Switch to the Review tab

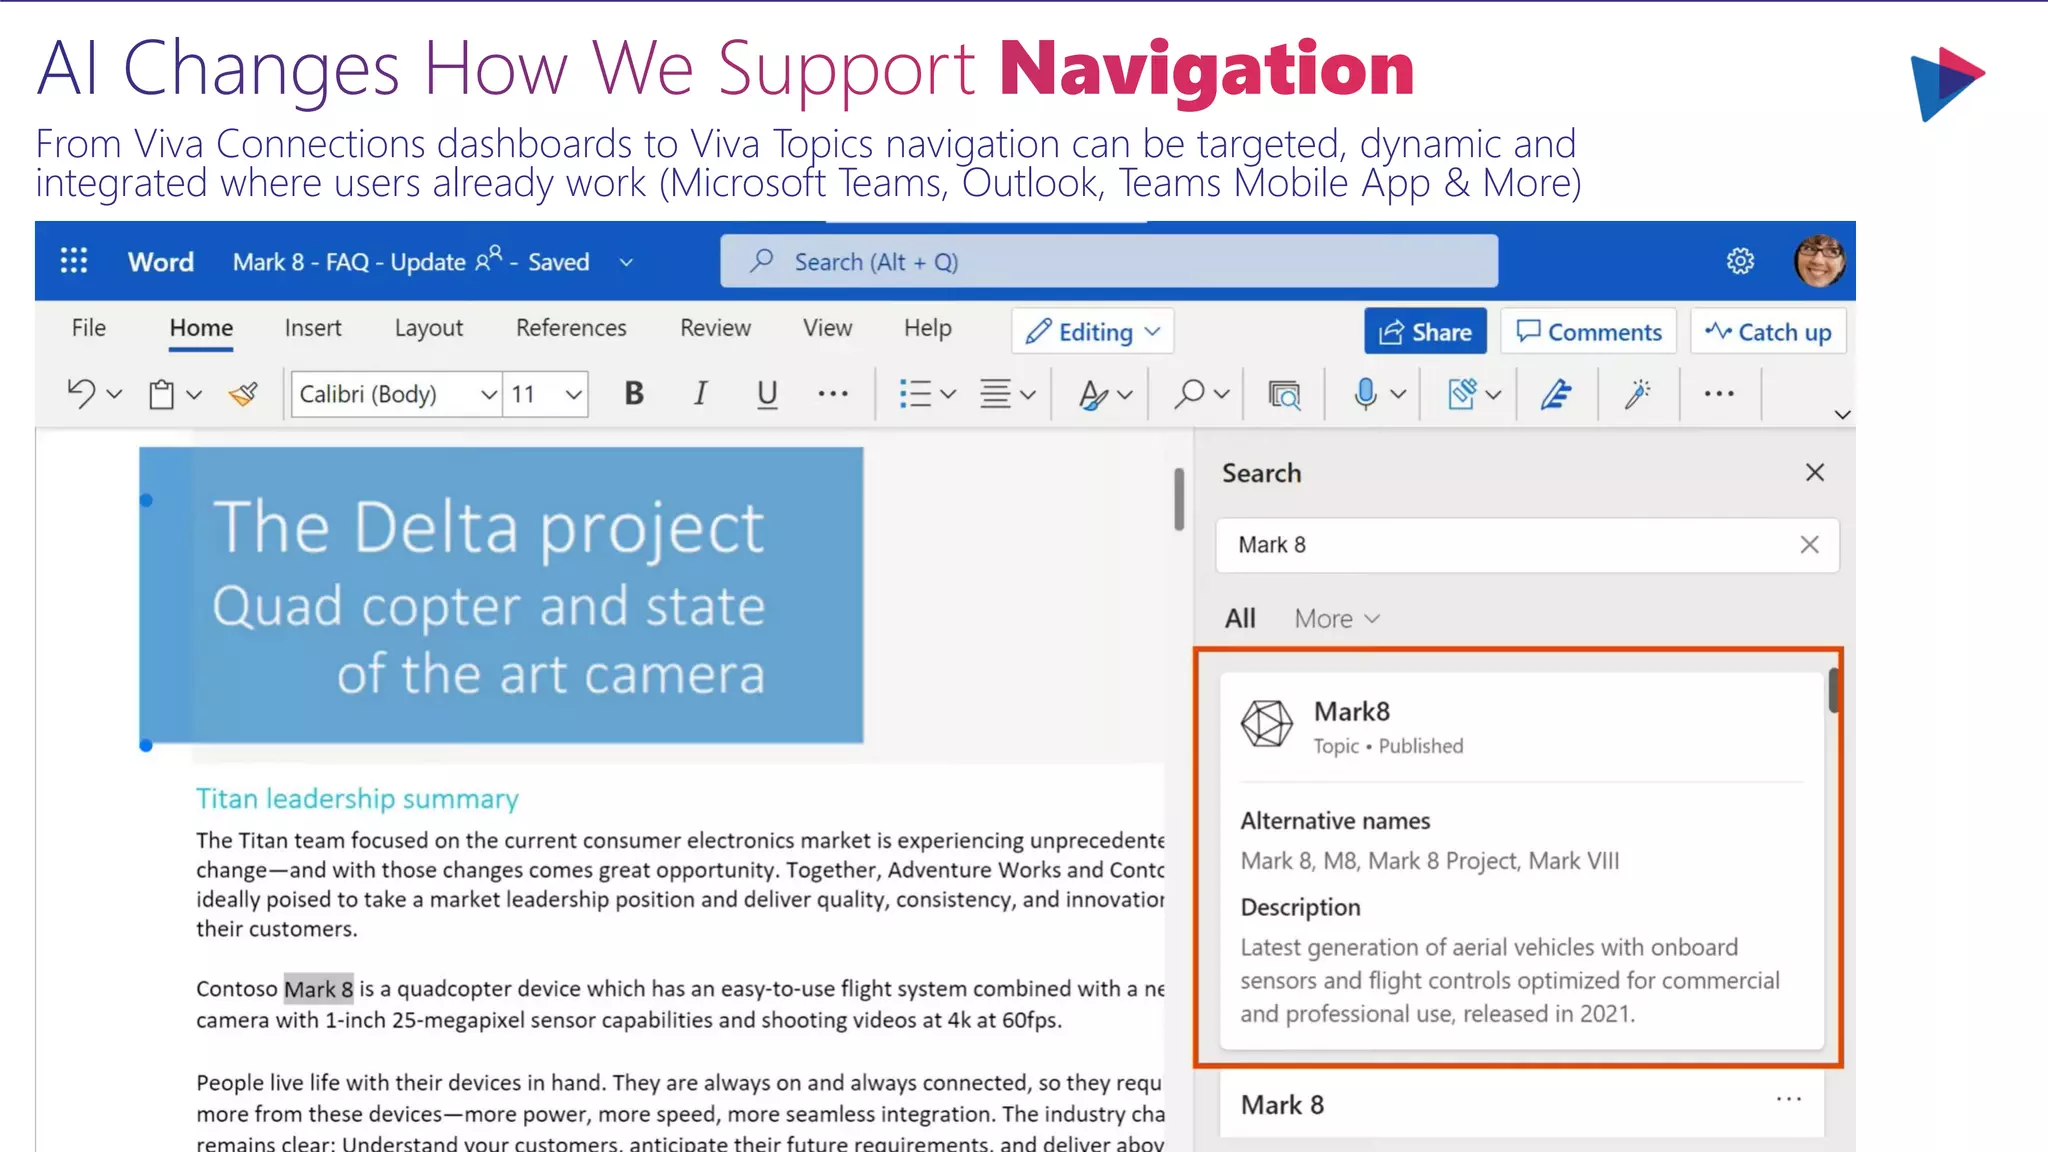715,328
